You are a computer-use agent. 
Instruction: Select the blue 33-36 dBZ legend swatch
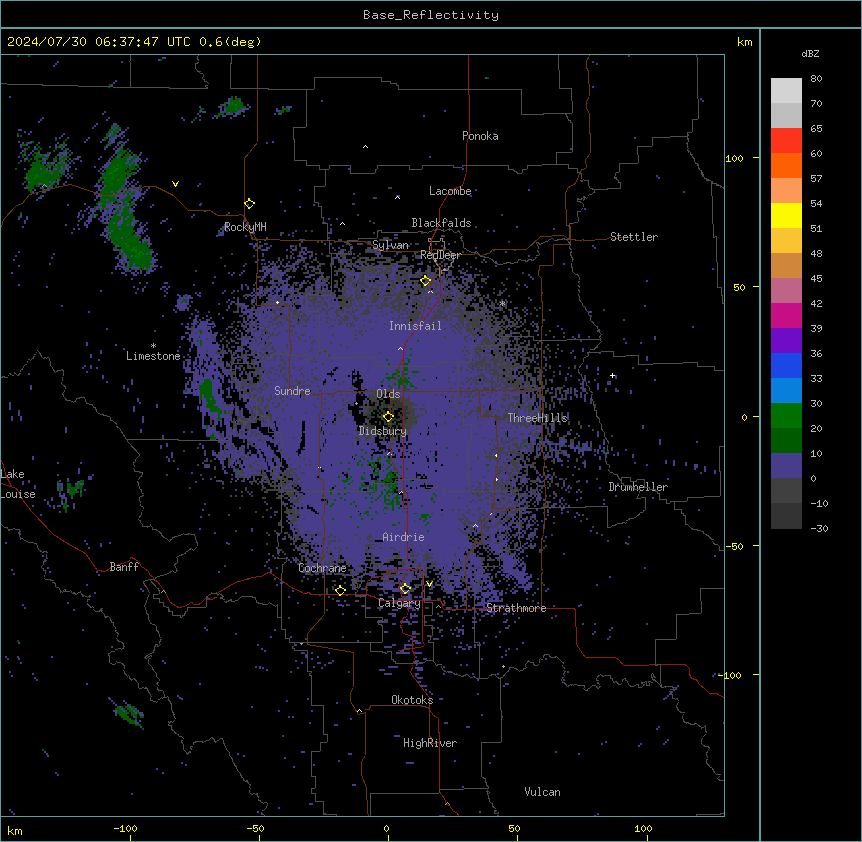coord(786,365)
